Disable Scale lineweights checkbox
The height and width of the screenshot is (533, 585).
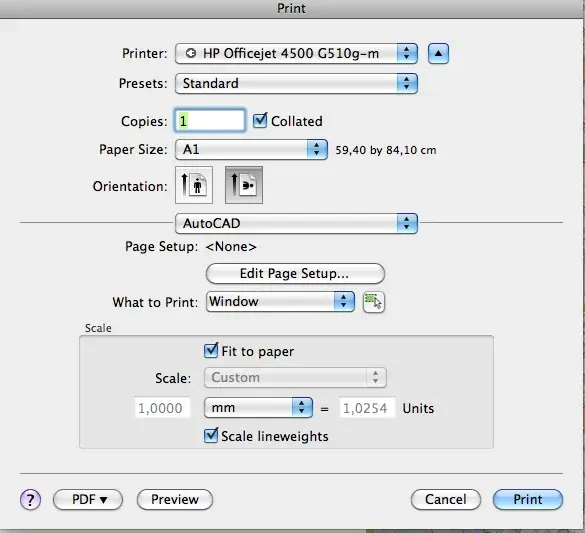click(x=211, y=435)
